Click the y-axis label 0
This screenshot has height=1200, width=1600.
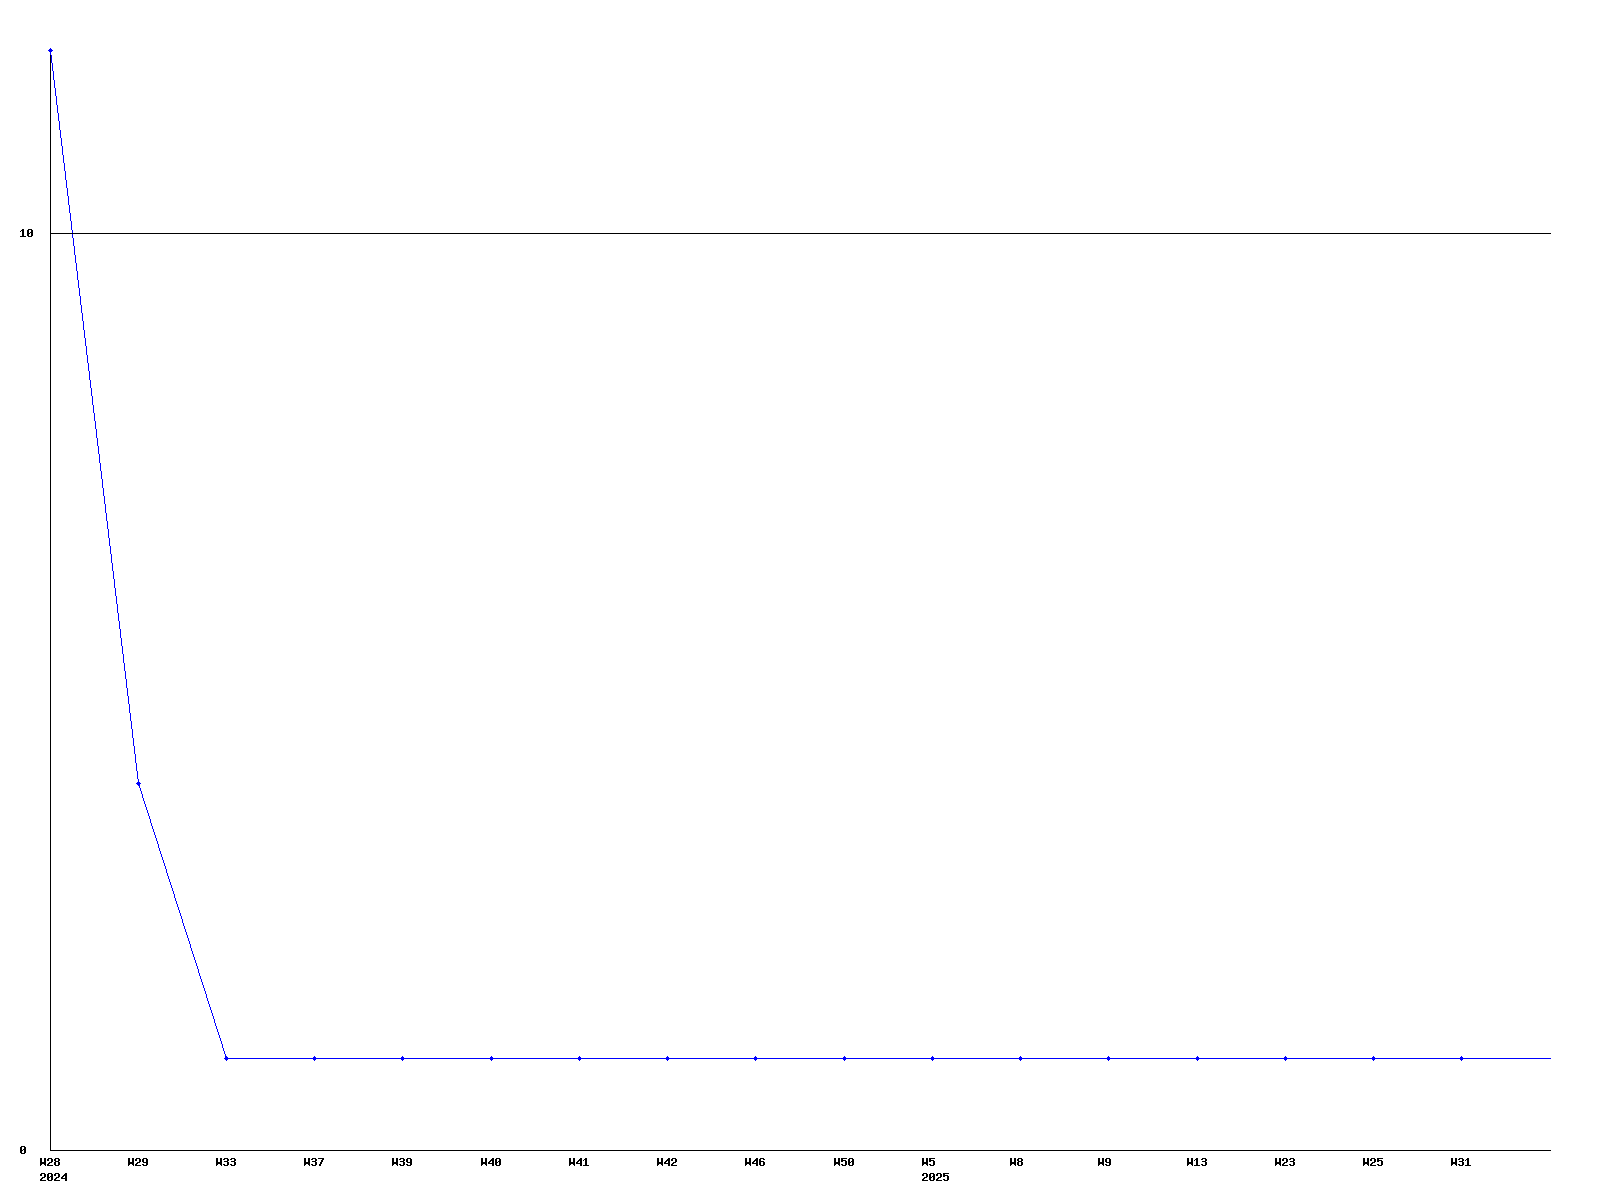point(23,1150)
